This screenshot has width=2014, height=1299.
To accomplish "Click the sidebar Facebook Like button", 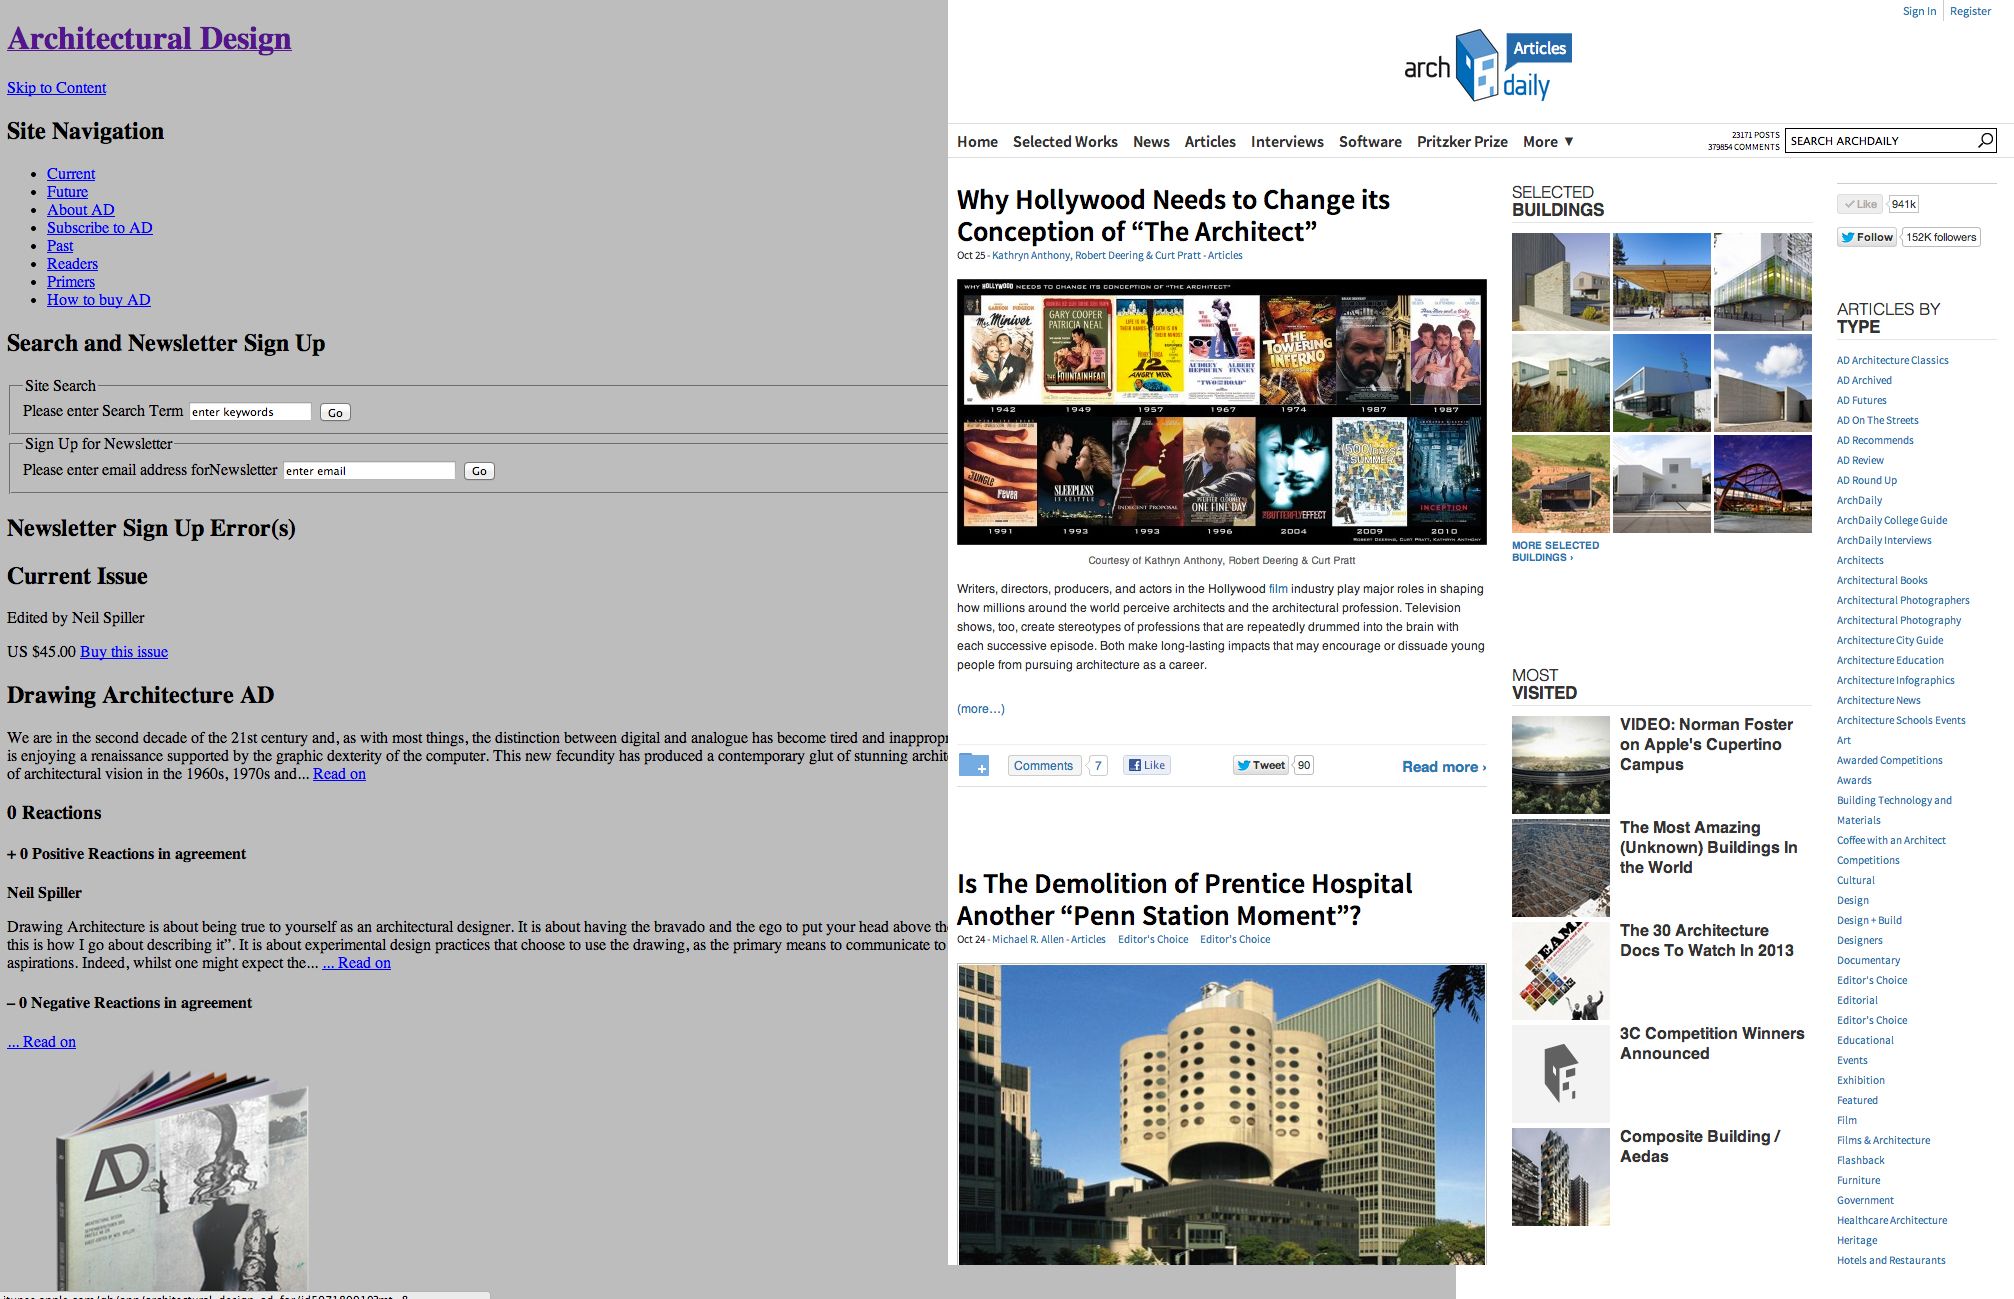I will pos(1860,204).
